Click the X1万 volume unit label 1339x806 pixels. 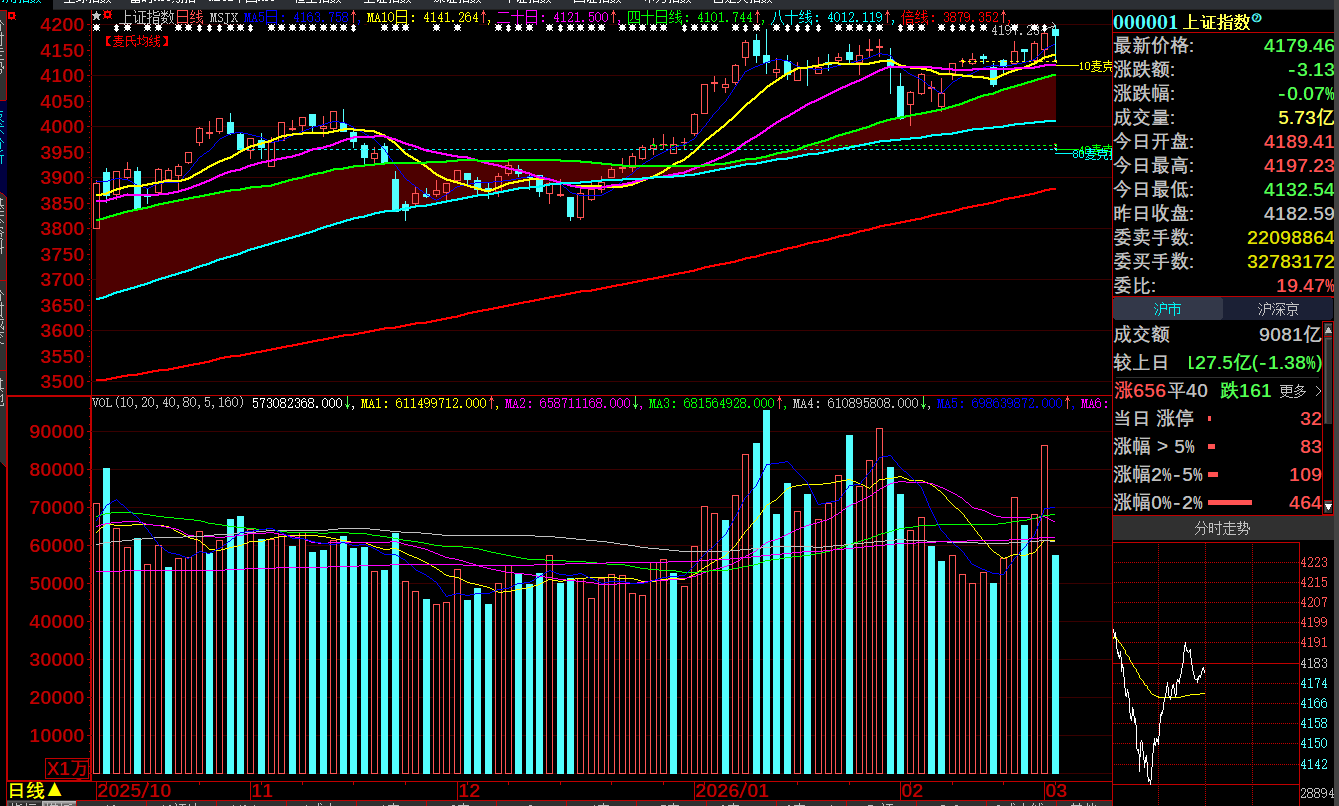click(68, 768)
